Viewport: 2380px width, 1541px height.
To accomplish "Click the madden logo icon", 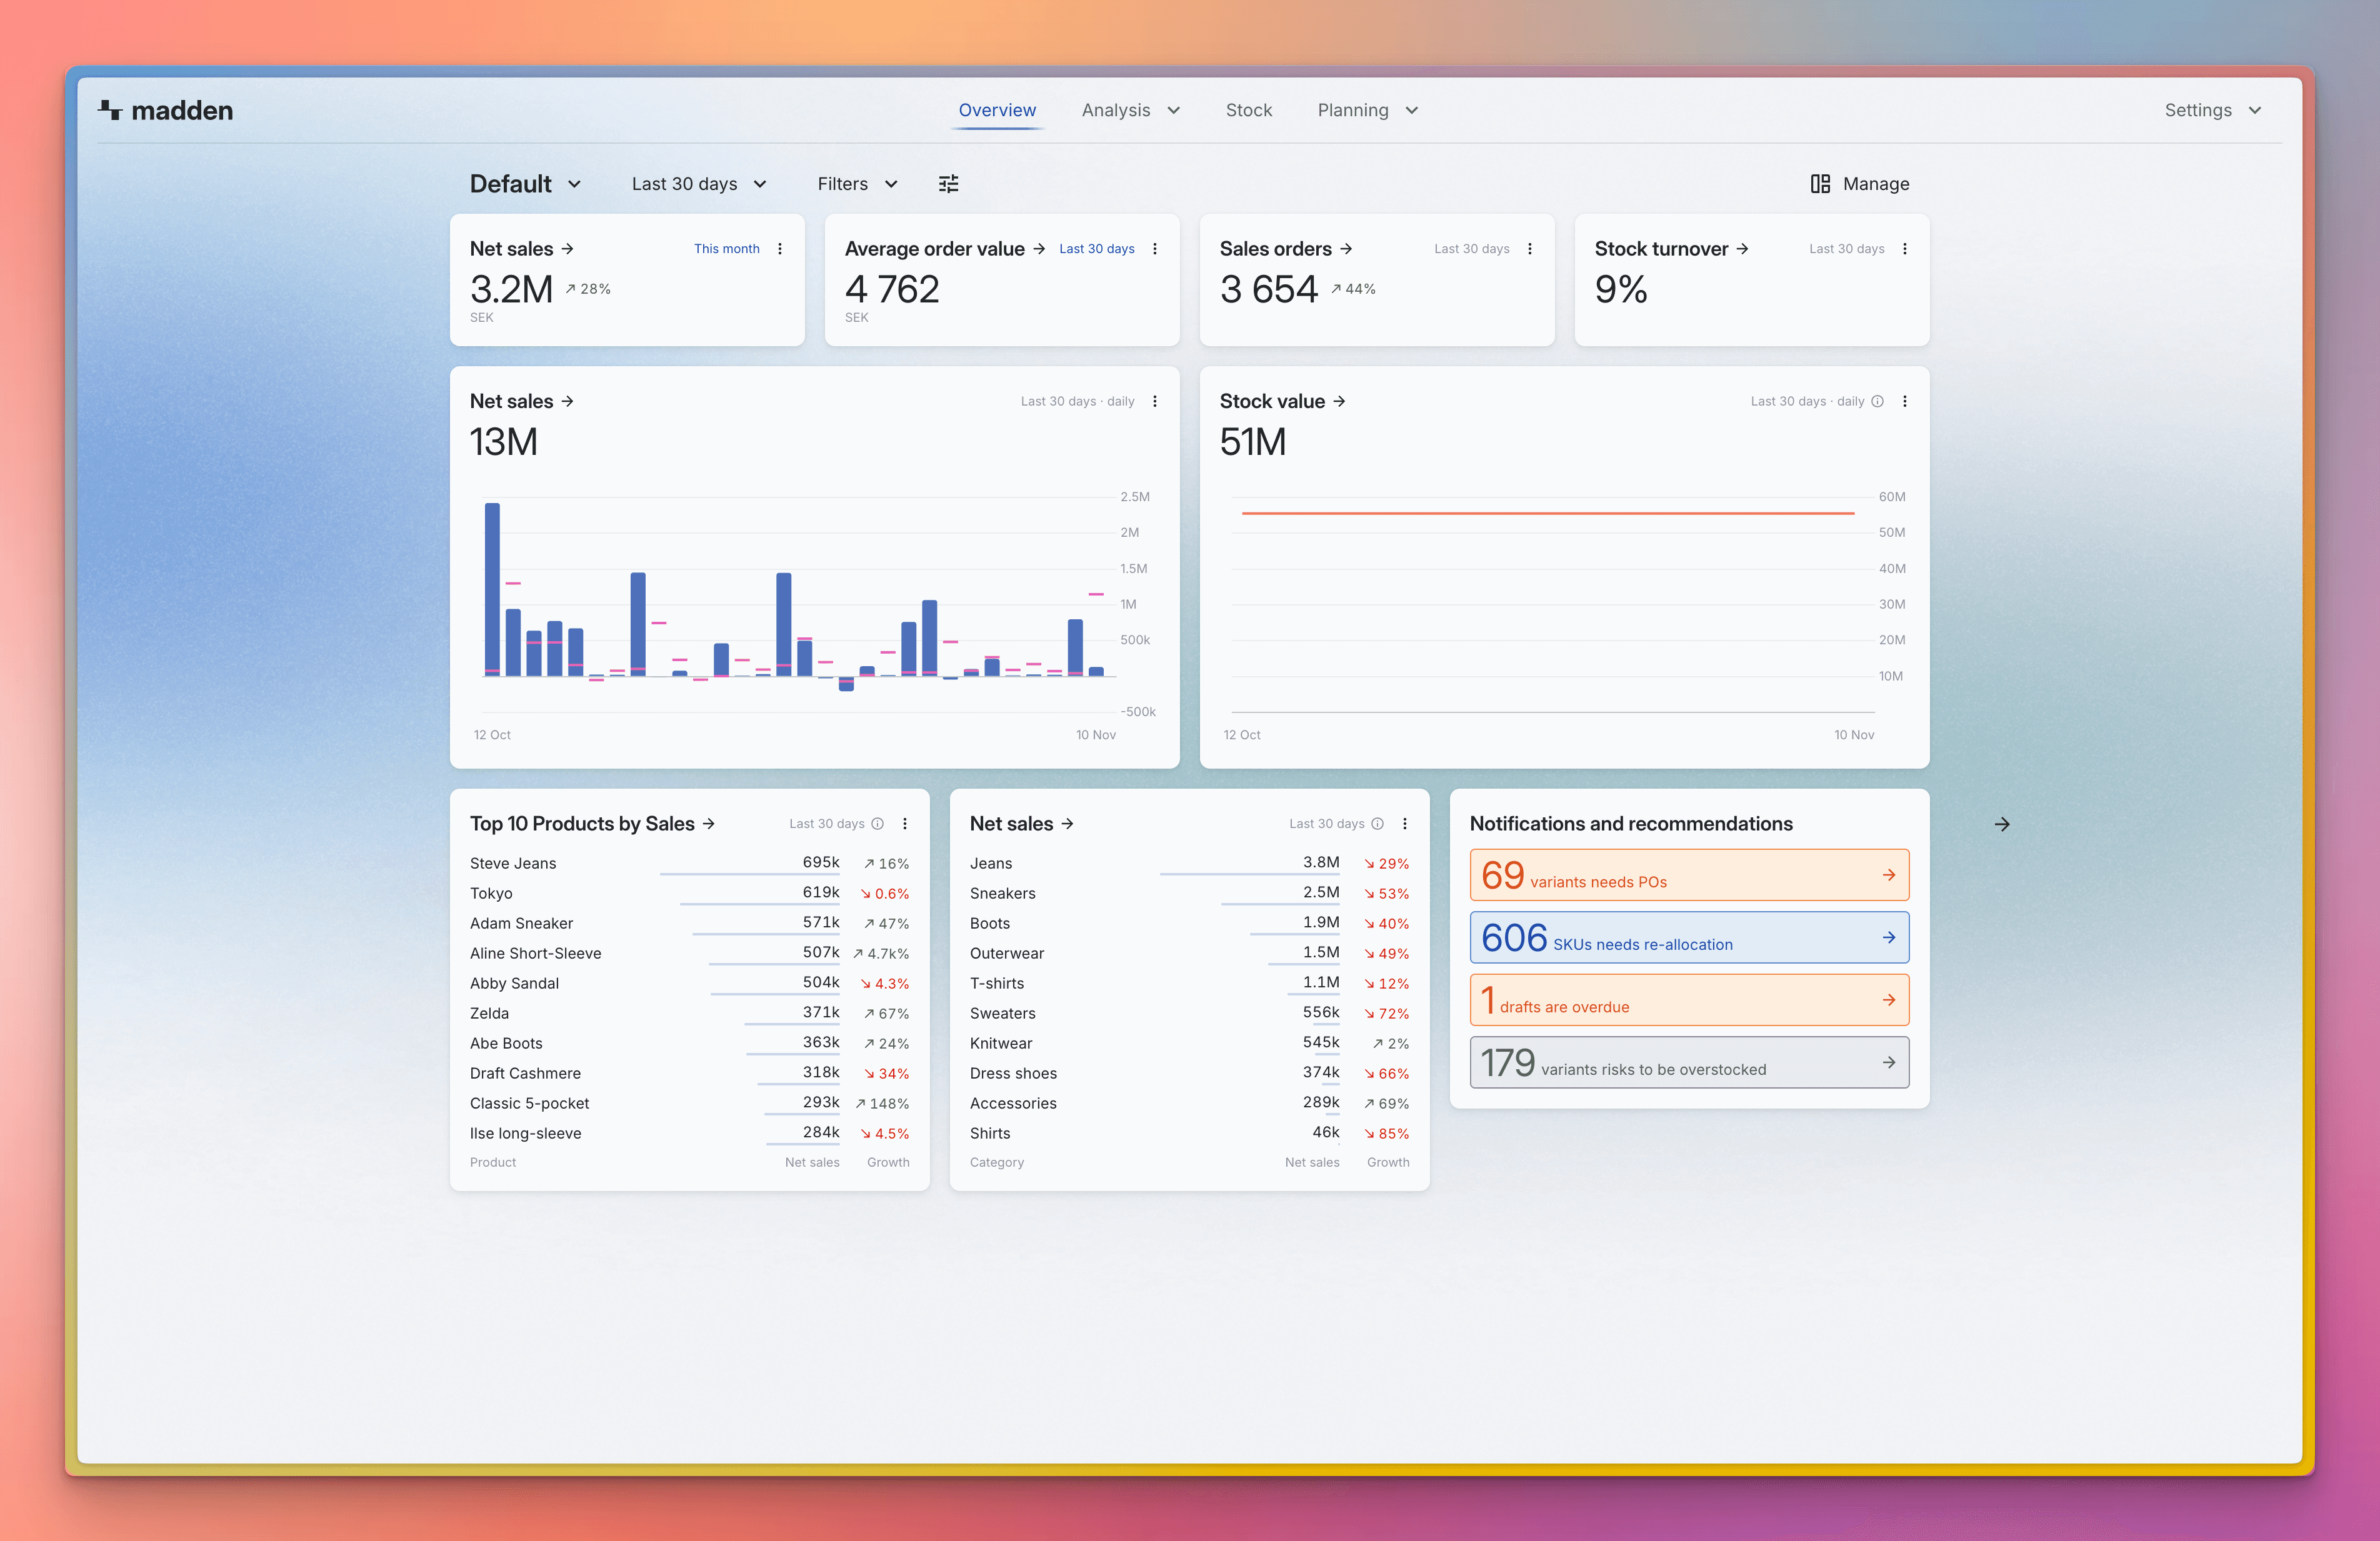I will pos(110,110).
